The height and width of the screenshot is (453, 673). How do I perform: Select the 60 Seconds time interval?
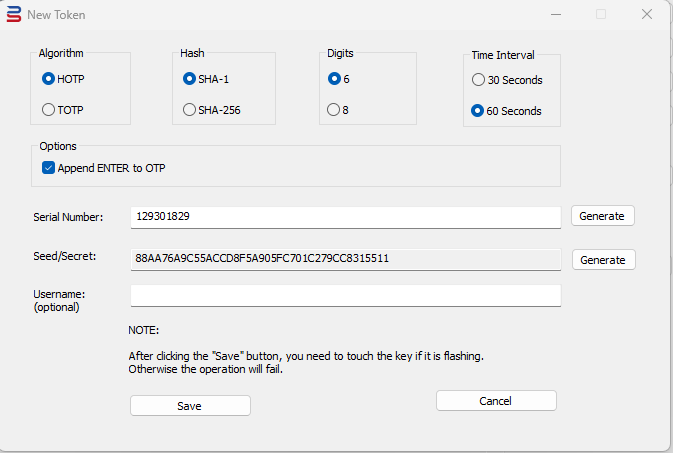pyautogui.click(x=478, y=111)
